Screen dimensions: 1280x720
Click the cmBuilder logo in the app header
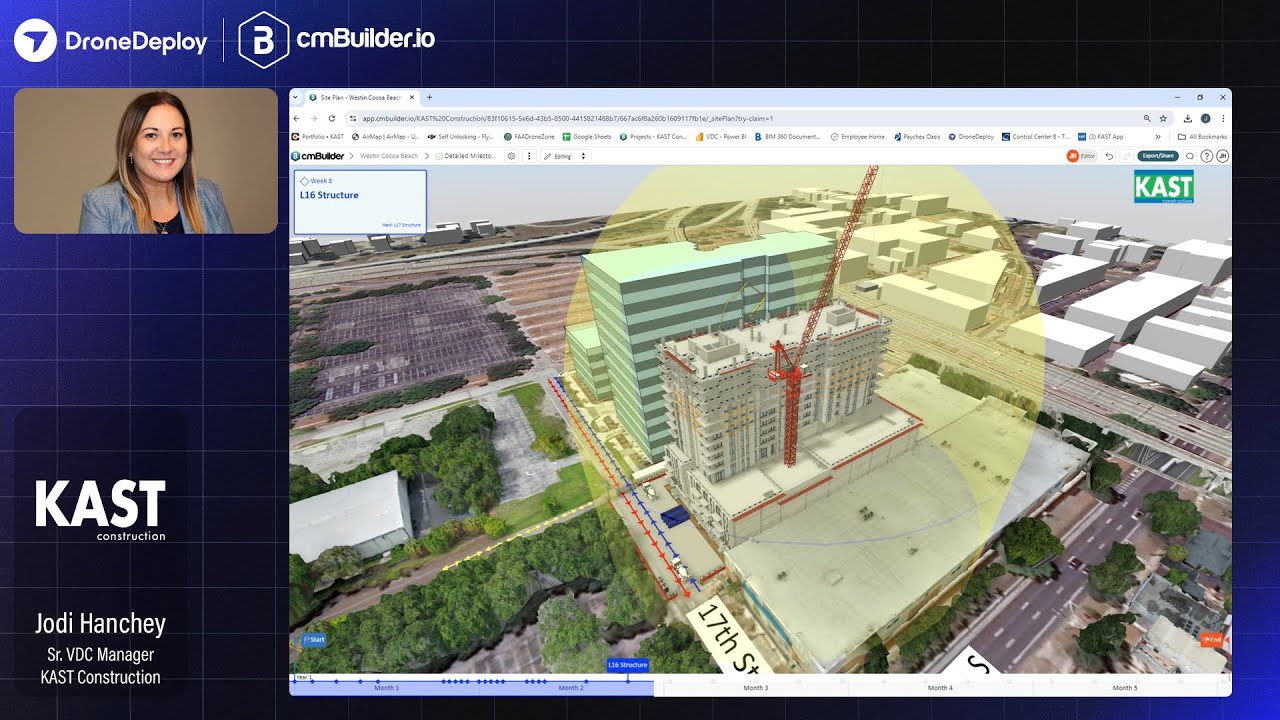(318, 156)
